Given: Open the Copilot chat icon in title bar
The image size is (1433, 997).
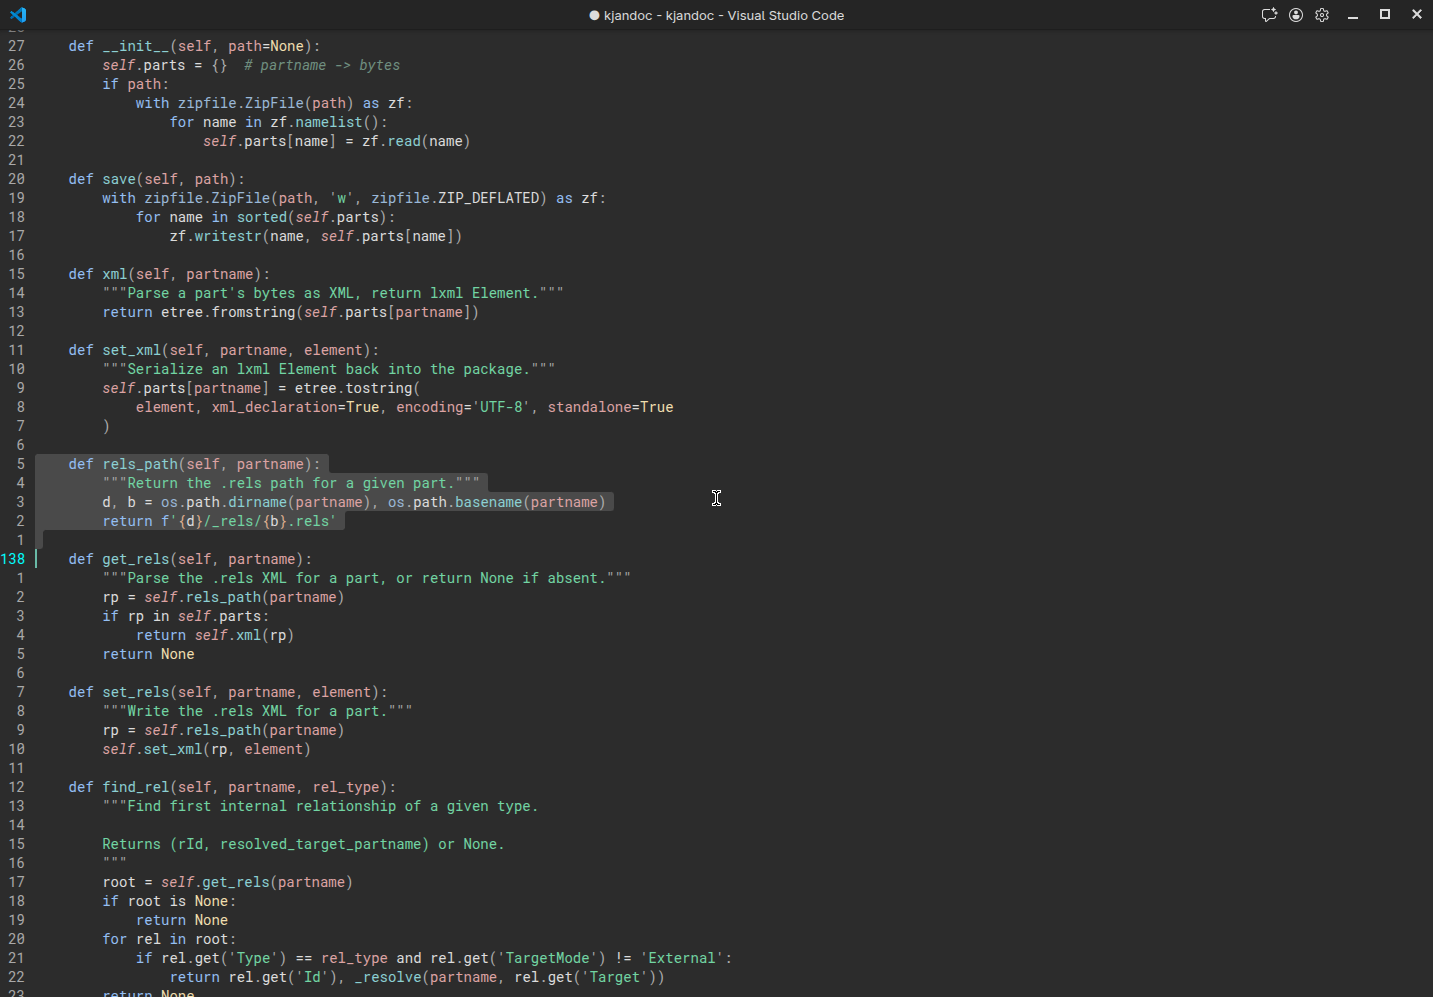Looking at the screenshot, I should [1269, 15].
